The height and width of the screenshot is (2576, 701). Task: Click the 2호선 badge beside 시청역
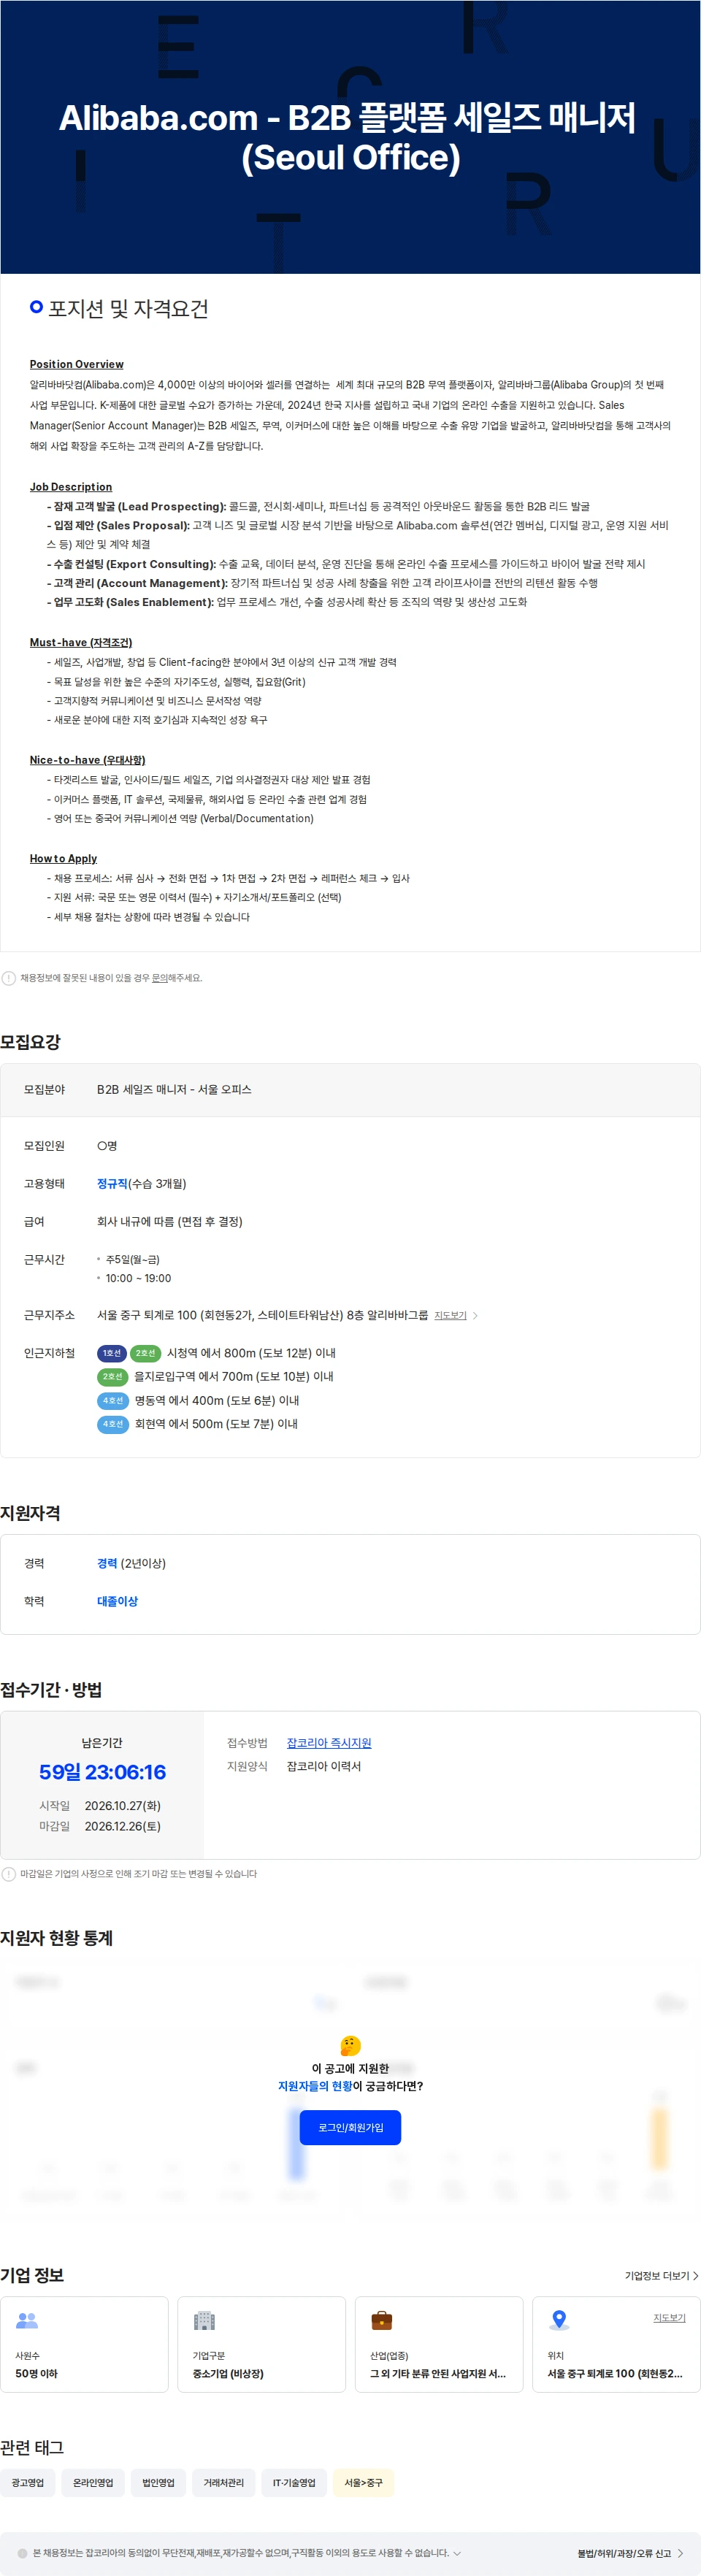tap(145, 1353)
